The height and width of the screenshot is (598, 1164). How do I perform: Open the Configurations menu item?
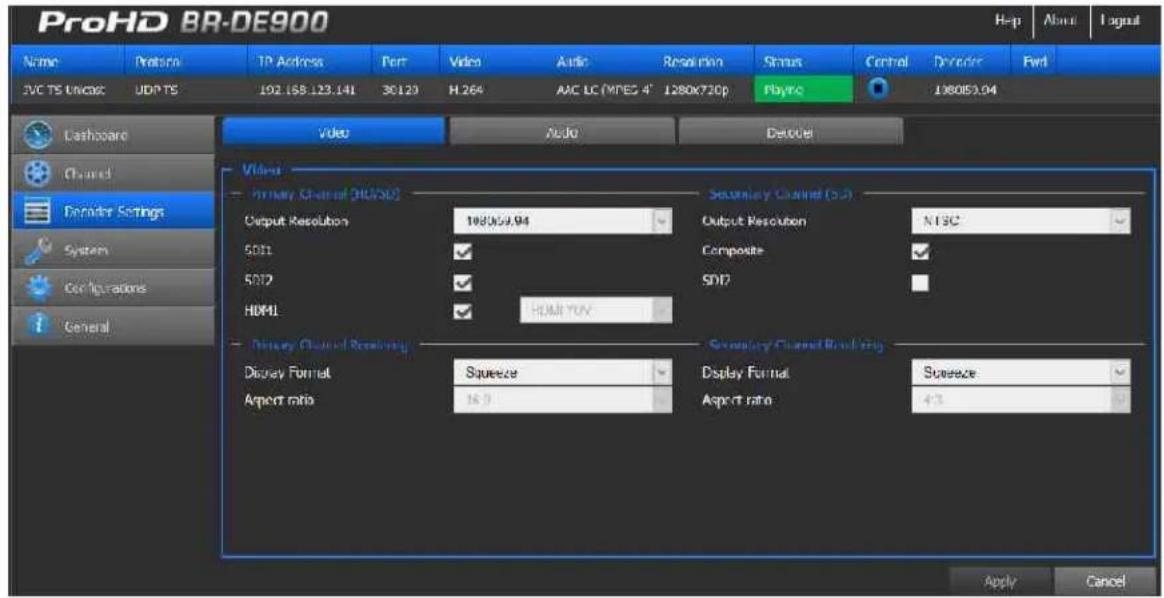tap(113, 288)
